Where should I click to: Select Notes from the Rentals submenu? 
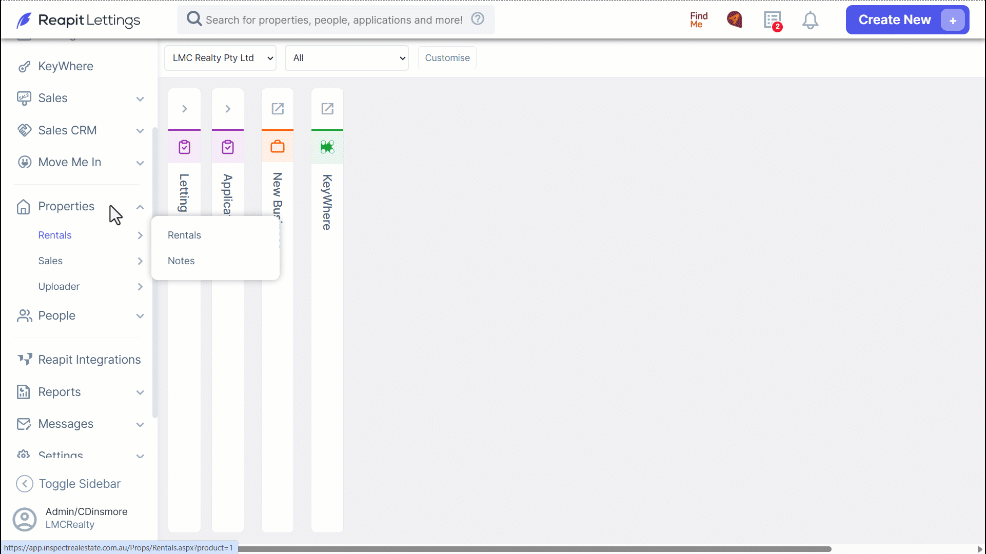tap(181, 260)
